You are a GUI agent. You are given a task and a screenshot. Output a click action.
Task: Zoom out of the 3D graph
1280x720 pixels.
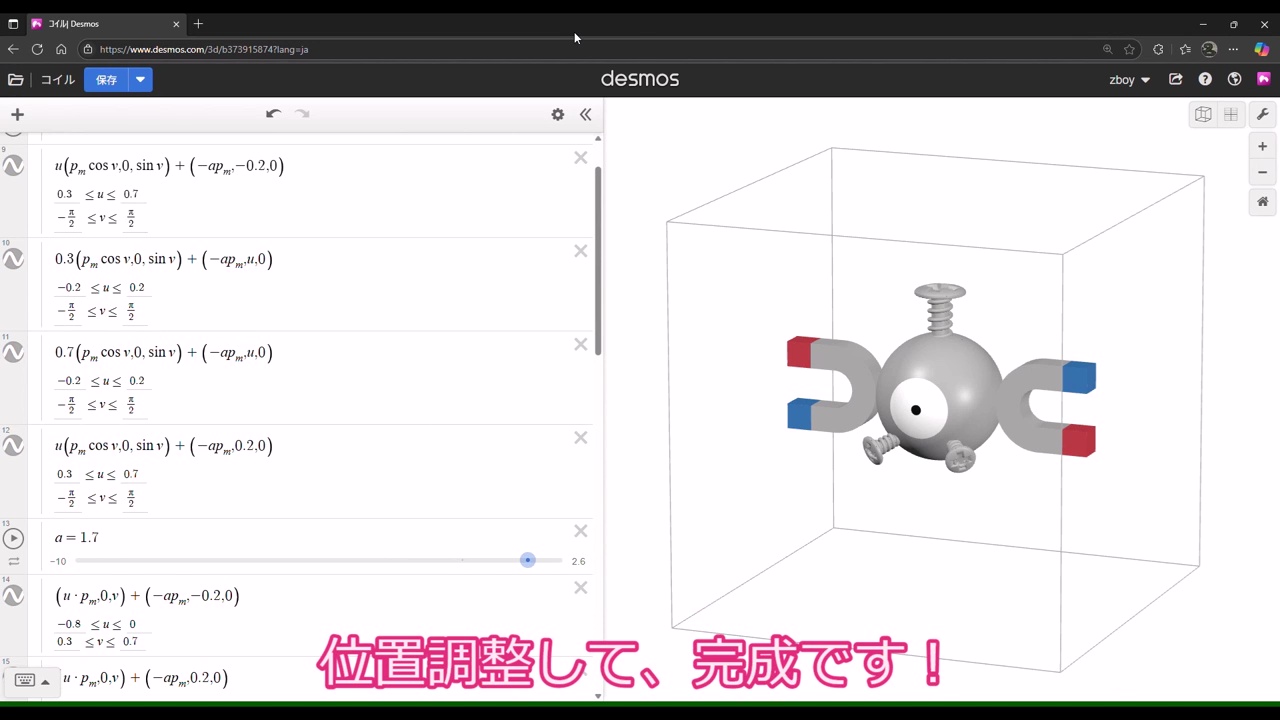[x=1262, y=172]
